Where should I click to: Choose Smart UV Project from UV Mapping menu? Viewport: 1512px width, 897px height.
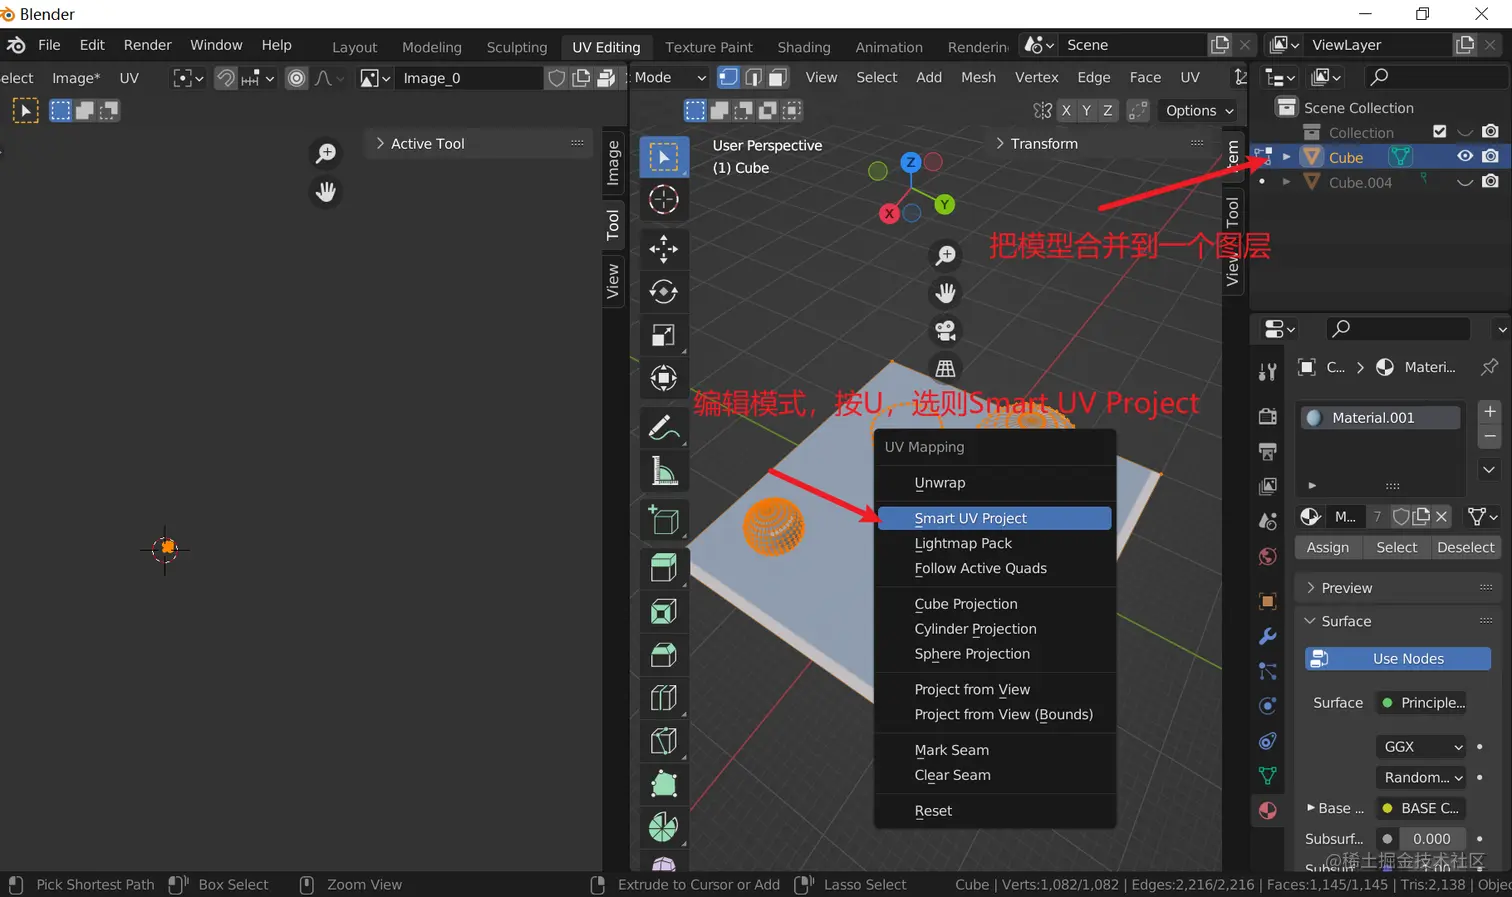coord(994,518)
